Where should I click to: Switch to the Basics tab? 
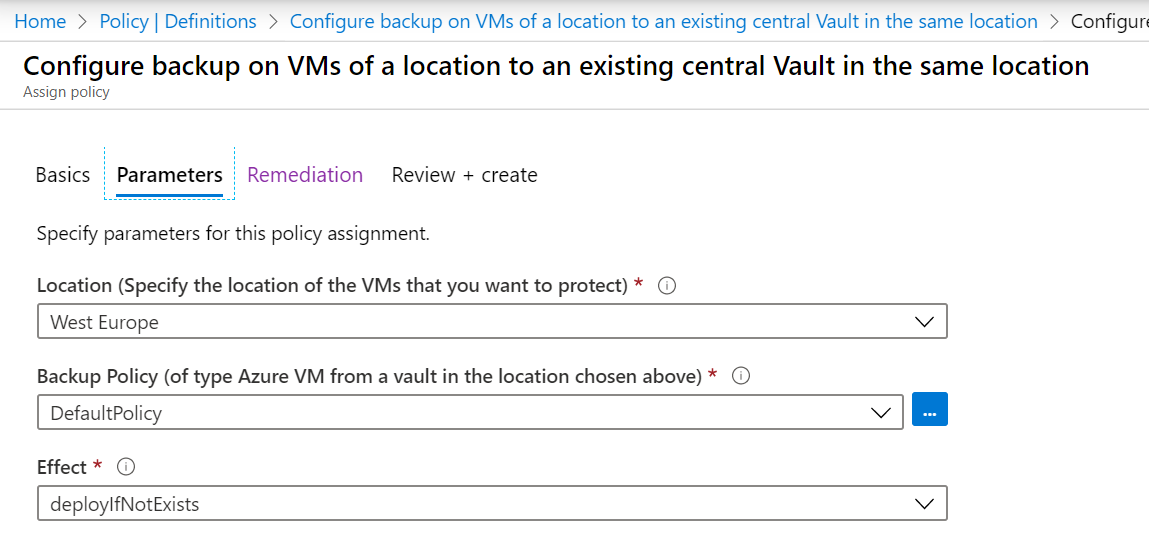[63, 175]
